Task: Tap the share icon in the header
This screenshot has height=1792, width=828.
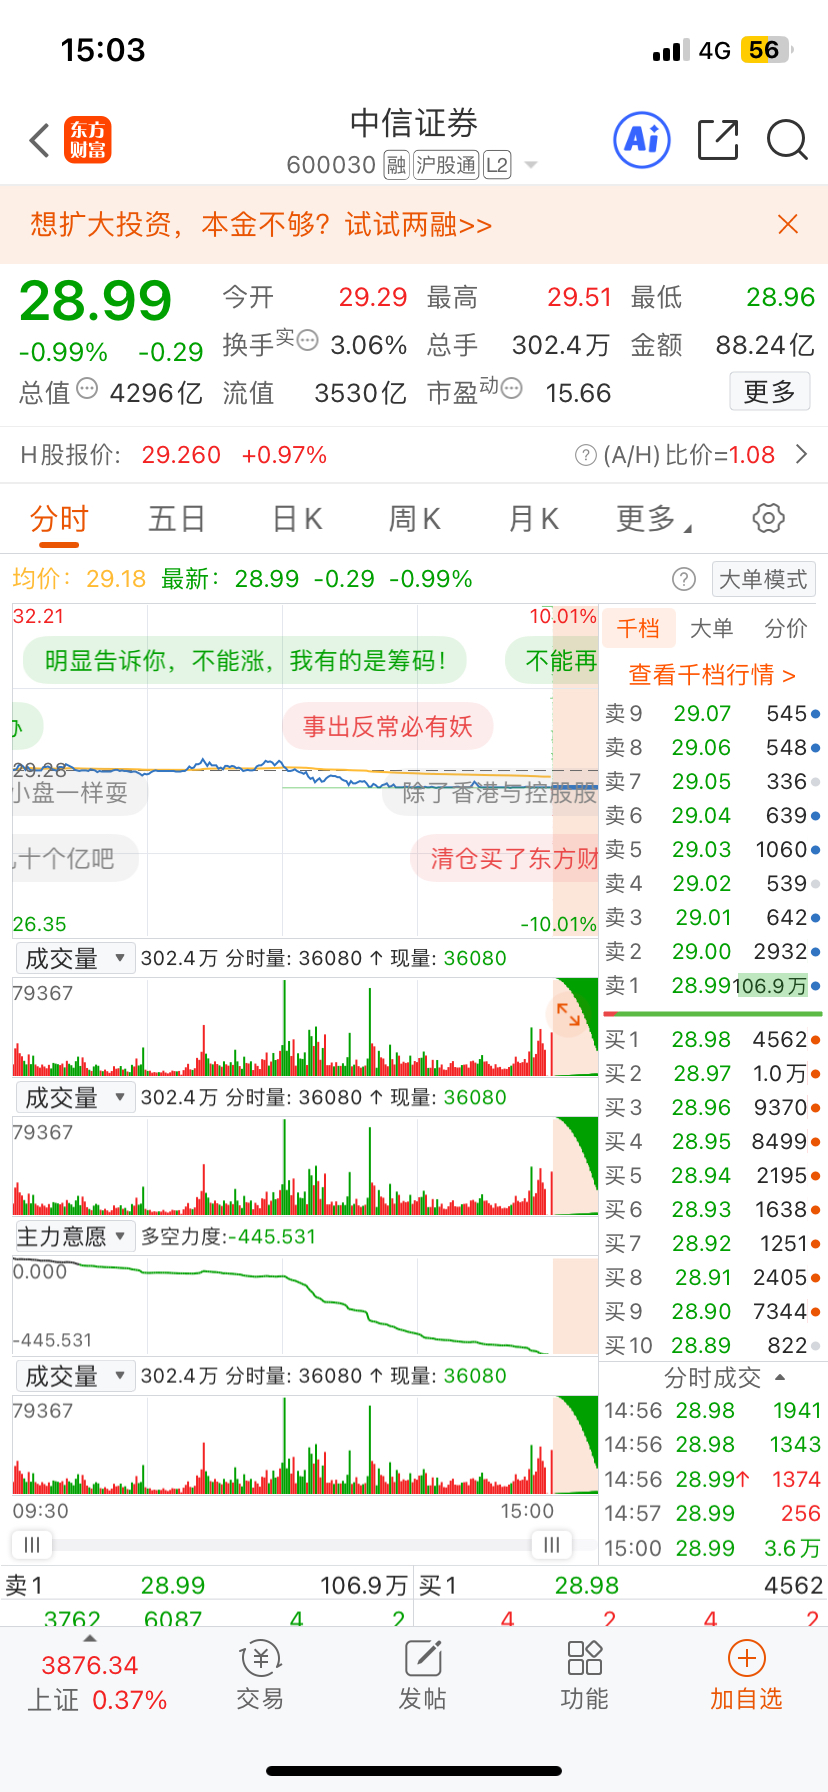Action: tap(718, 140)
